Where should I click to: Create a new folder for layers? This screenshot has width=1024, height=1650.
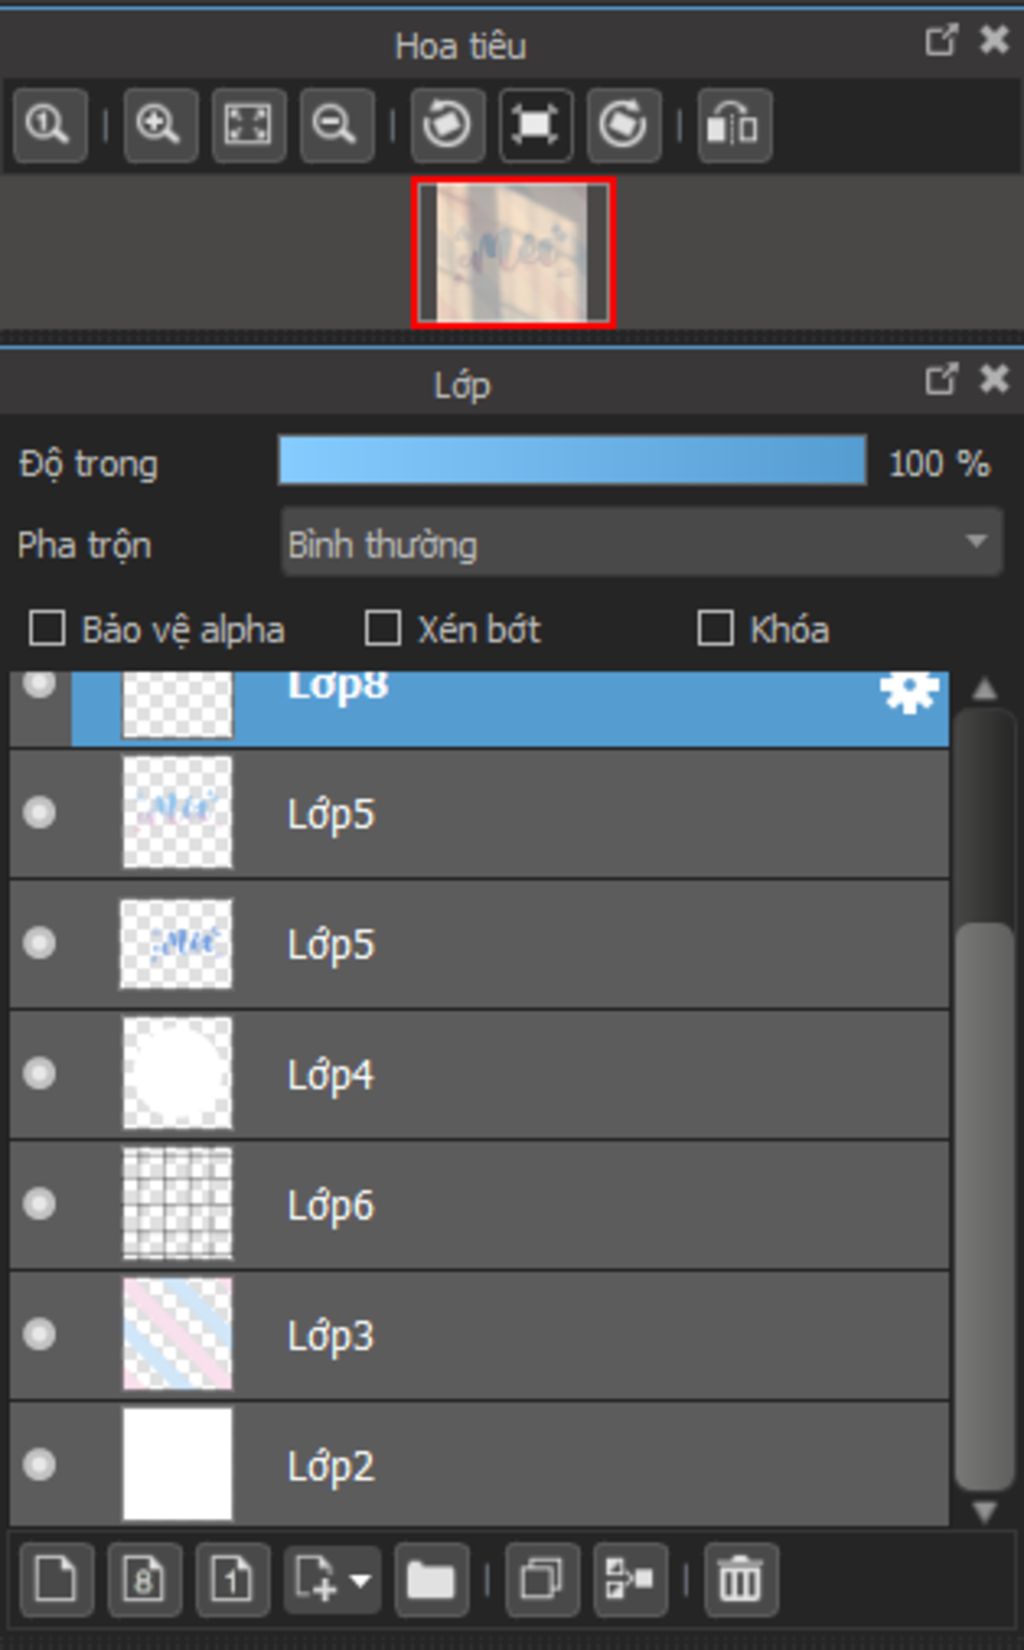click(431, 1580)
